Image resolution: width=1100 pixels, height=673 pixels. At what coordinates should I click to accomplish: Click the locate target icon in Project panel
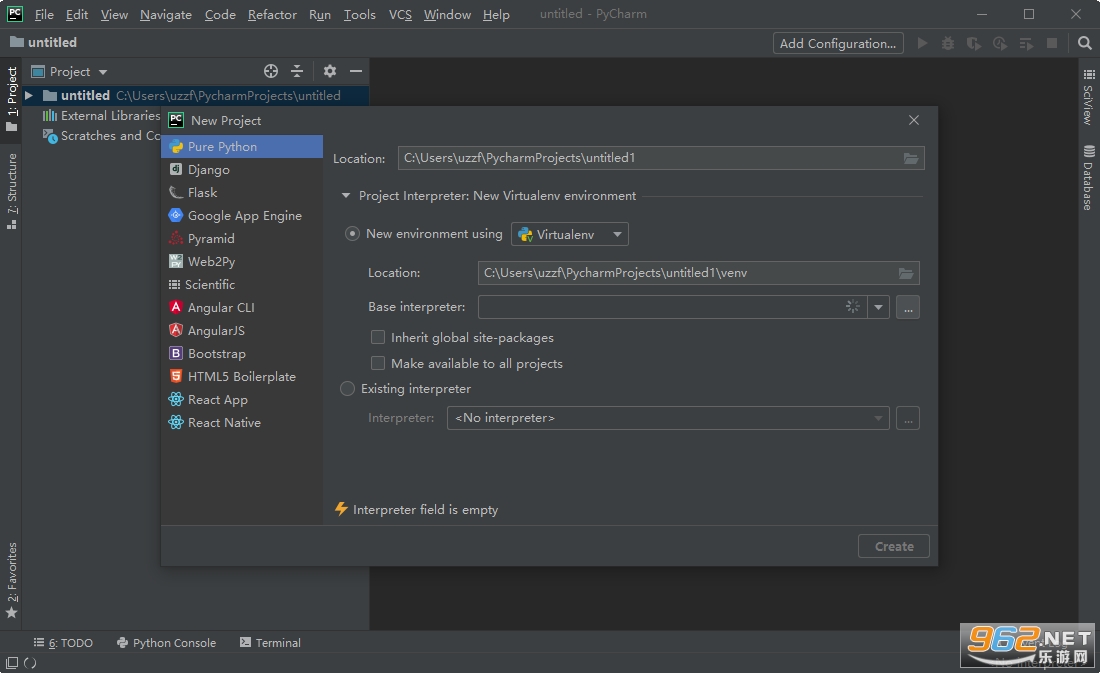tap(271, 71)
